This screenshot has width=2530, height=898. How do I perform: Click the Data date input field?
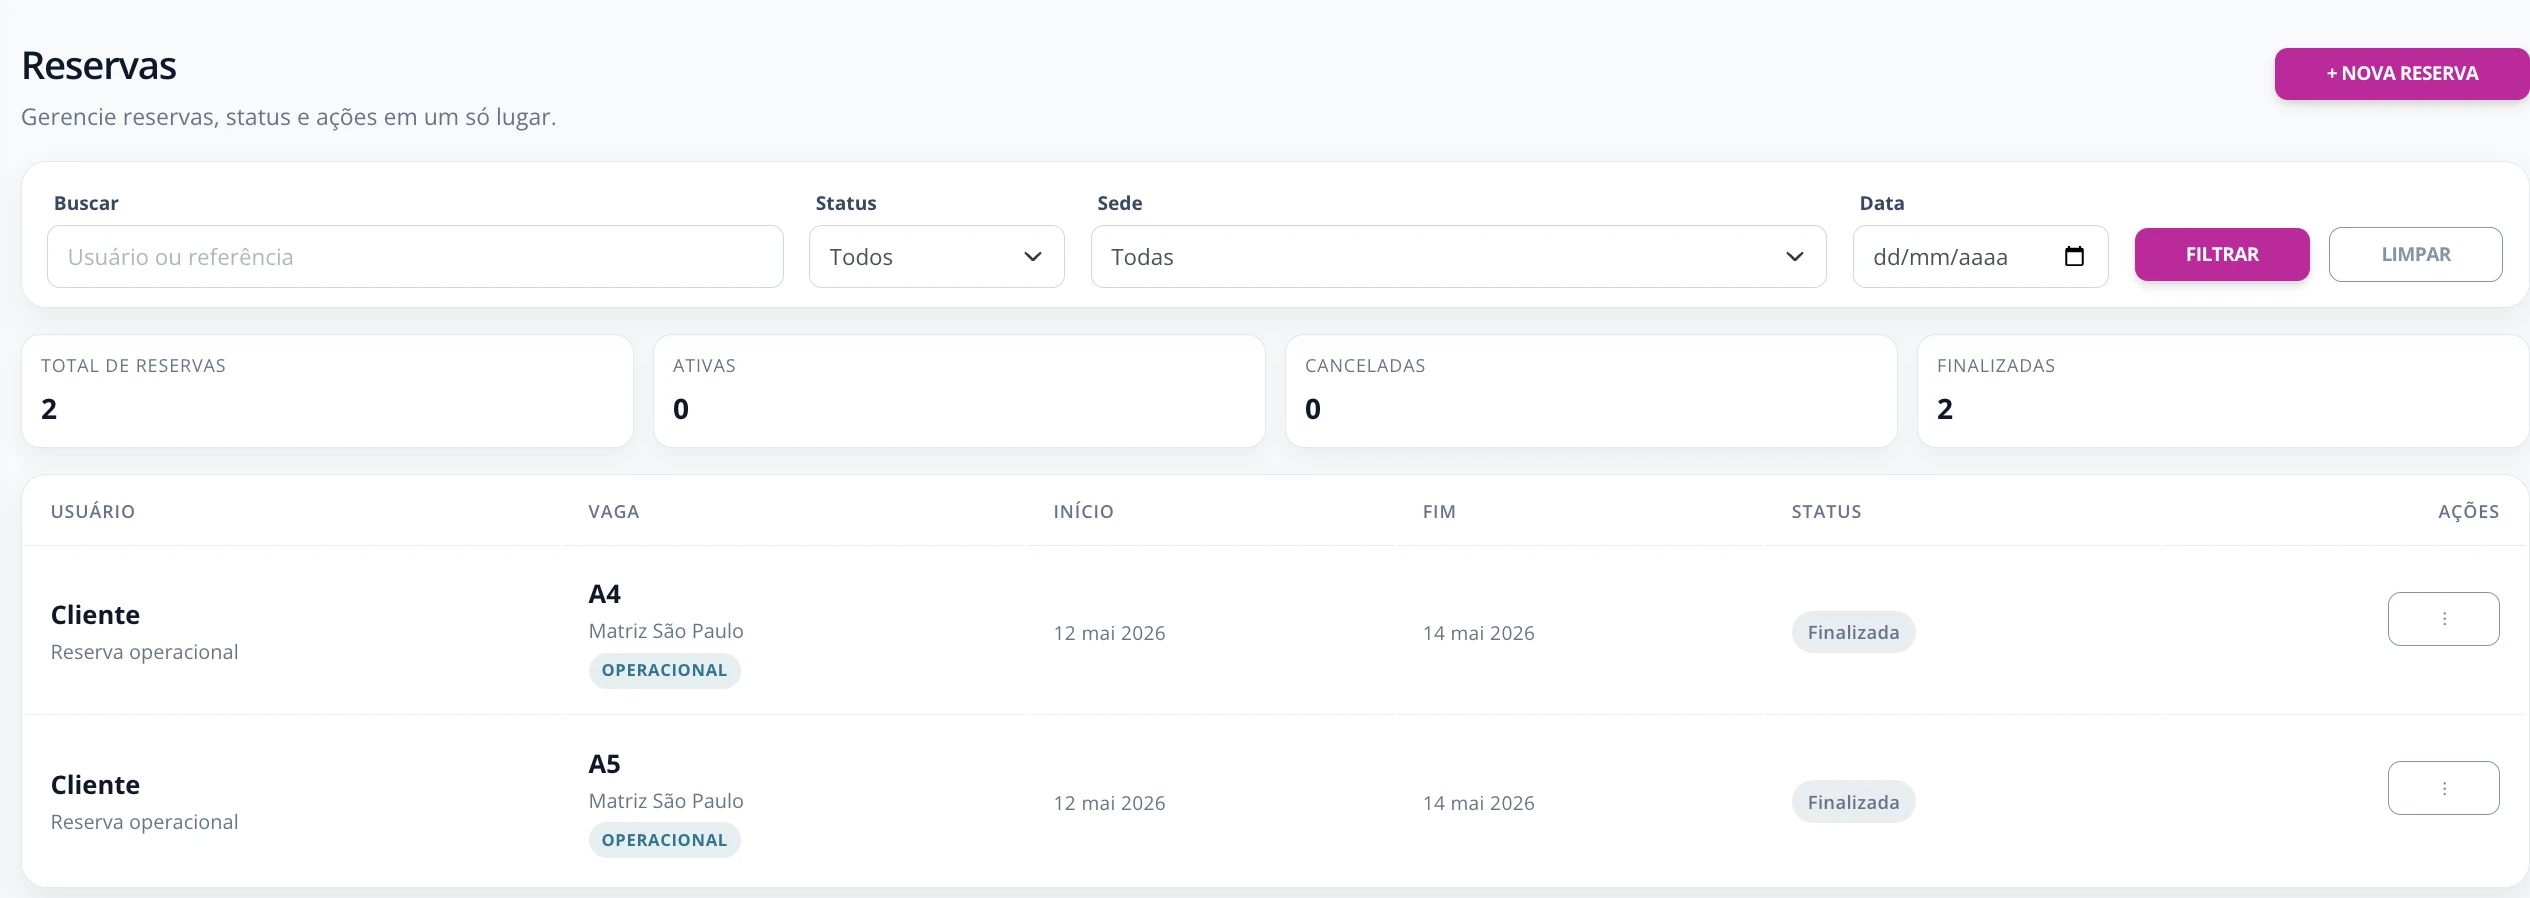[1980, 257]
